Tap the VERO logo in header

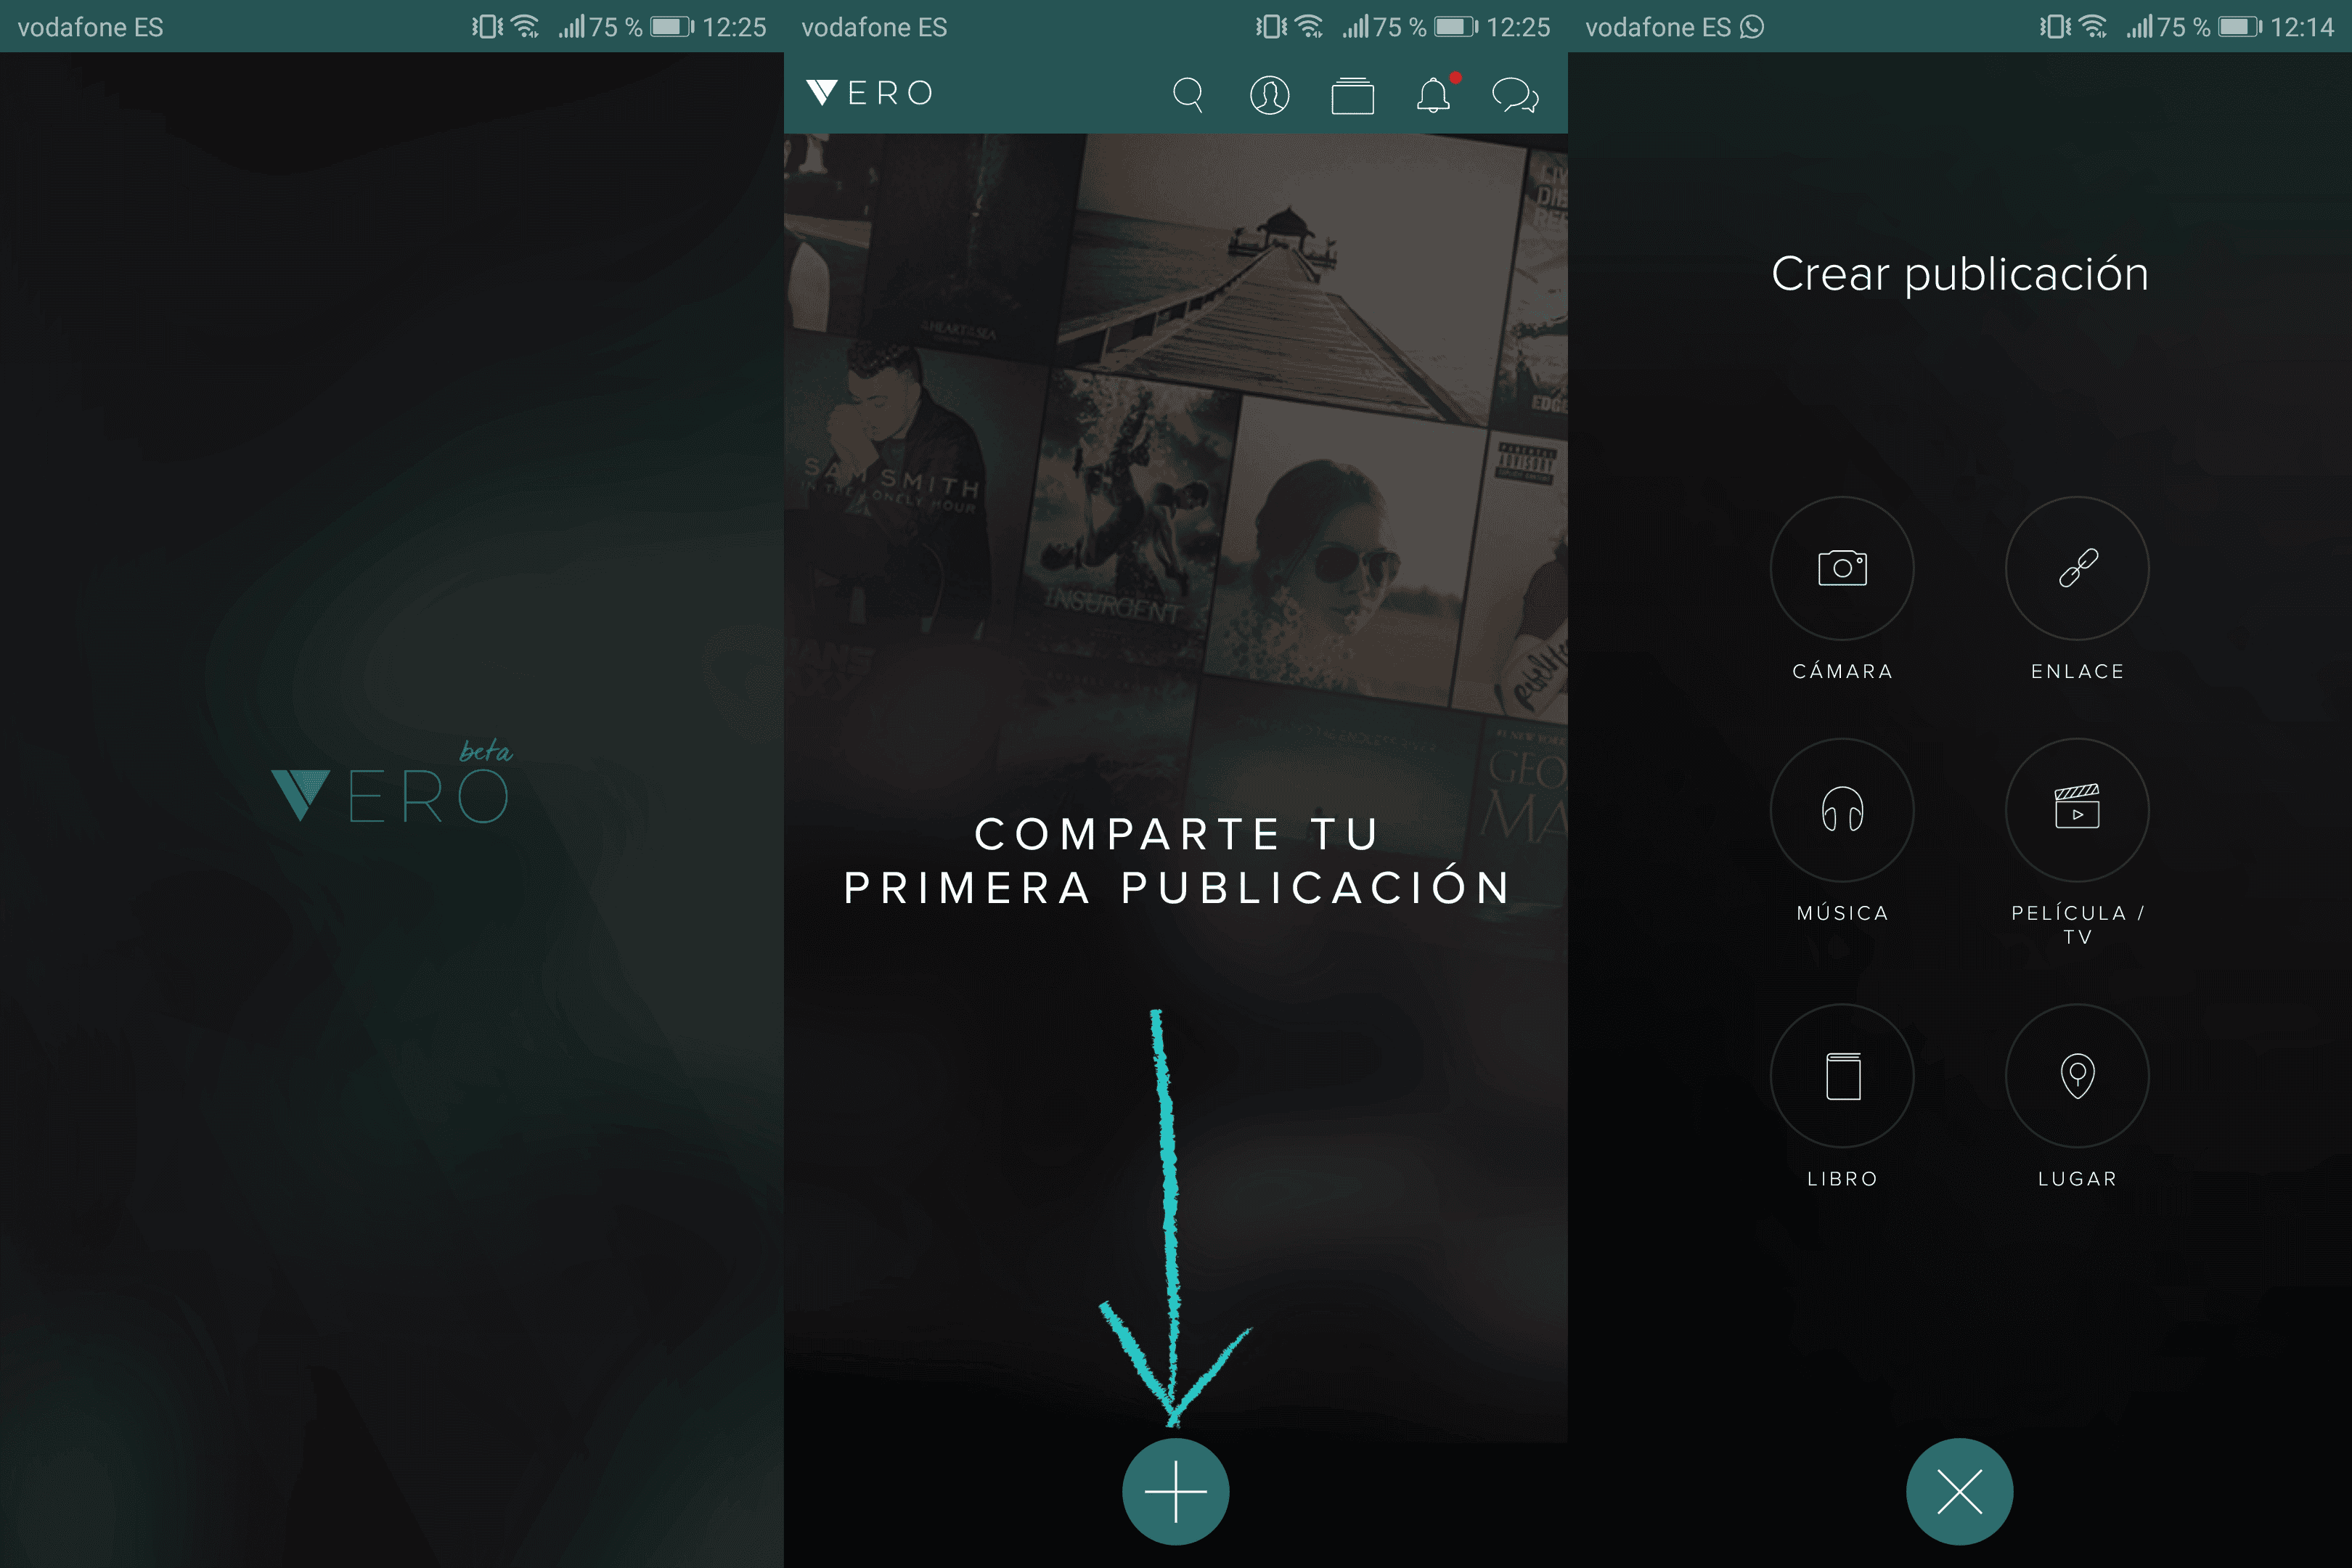coord(869,93)
